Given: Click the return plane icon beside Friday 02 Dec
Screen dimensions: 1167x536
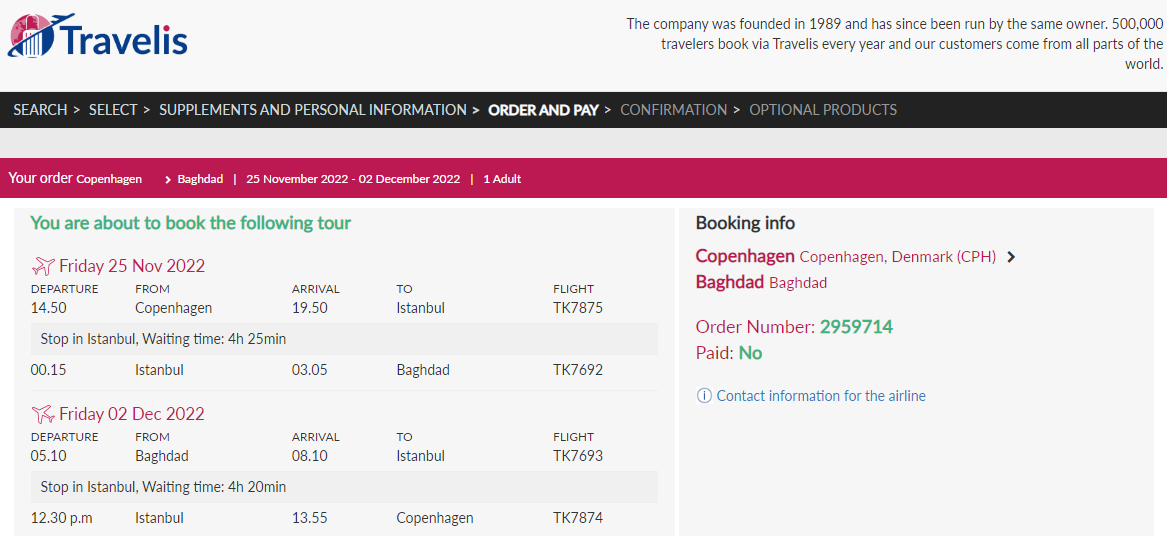Looking at the screenshot, I should click(43, 413).
